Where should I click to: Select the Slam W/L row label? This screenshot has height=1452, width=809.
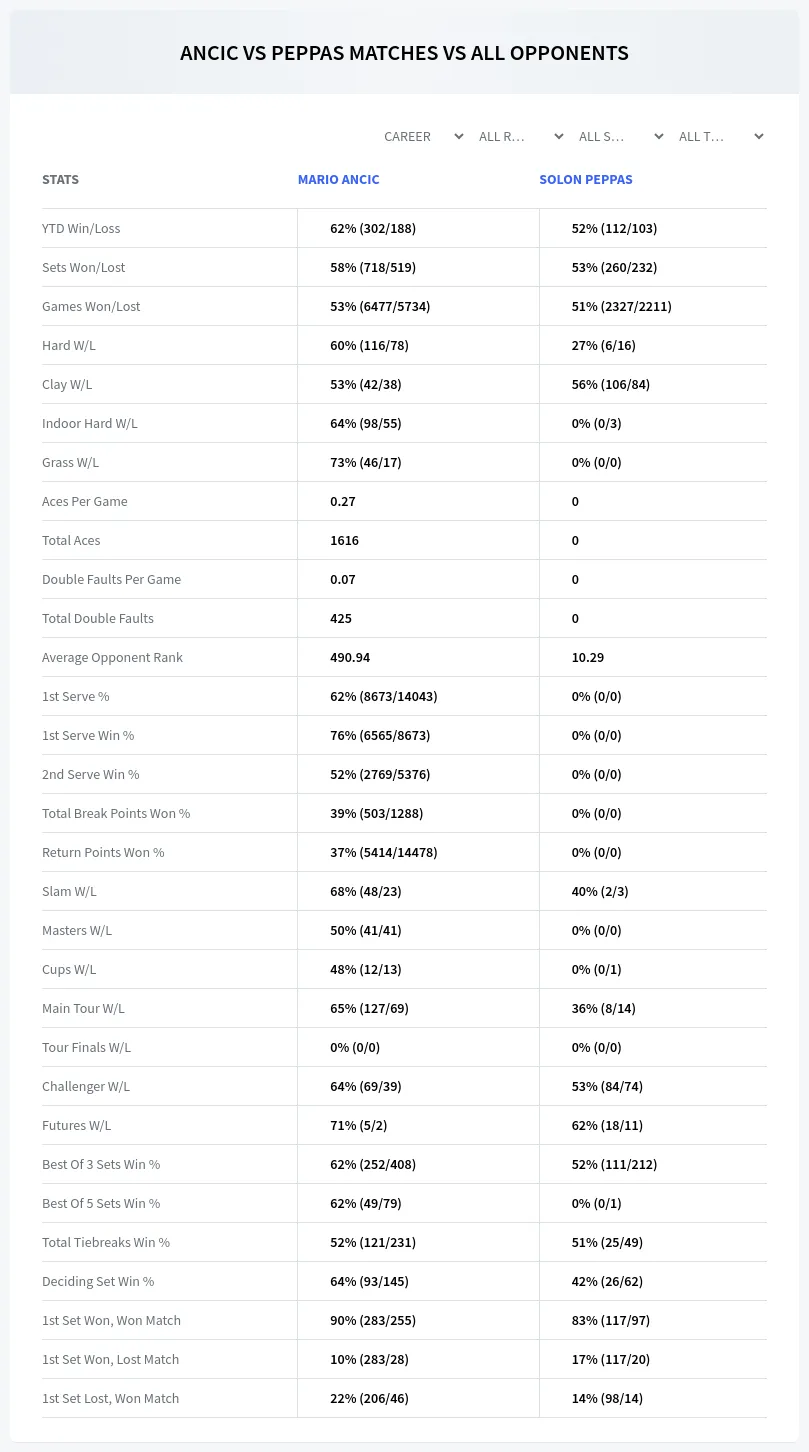(69, 891)
